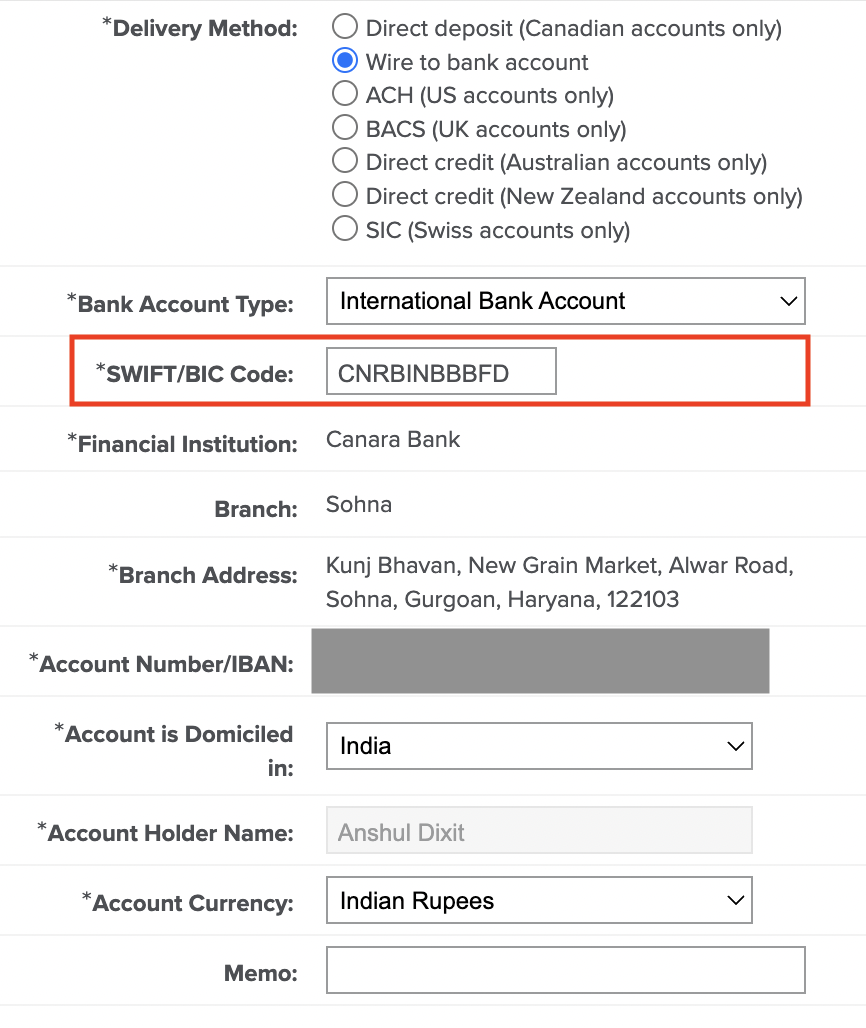Click inside the Memo text box
The image size is (866, 1028).
click(565, 971)
